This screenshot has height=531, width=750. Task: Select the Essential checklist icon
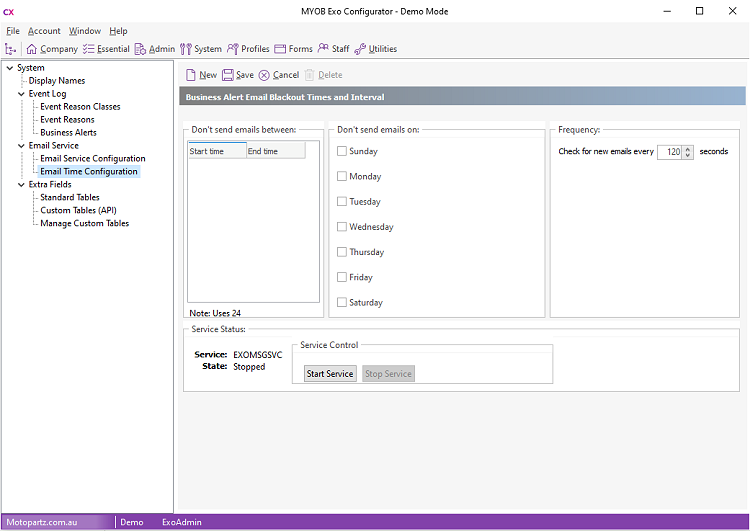click(x=88, y=49)
